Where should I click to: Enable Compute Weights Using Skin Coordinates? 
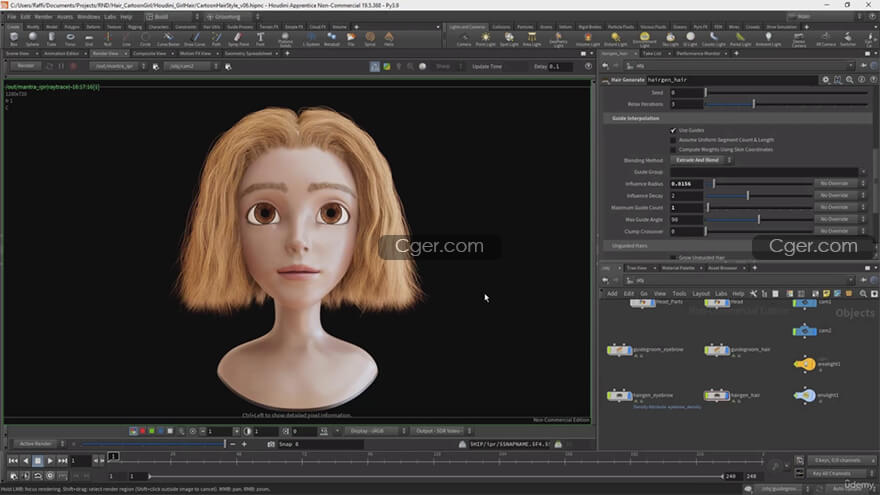pos(673,149)
